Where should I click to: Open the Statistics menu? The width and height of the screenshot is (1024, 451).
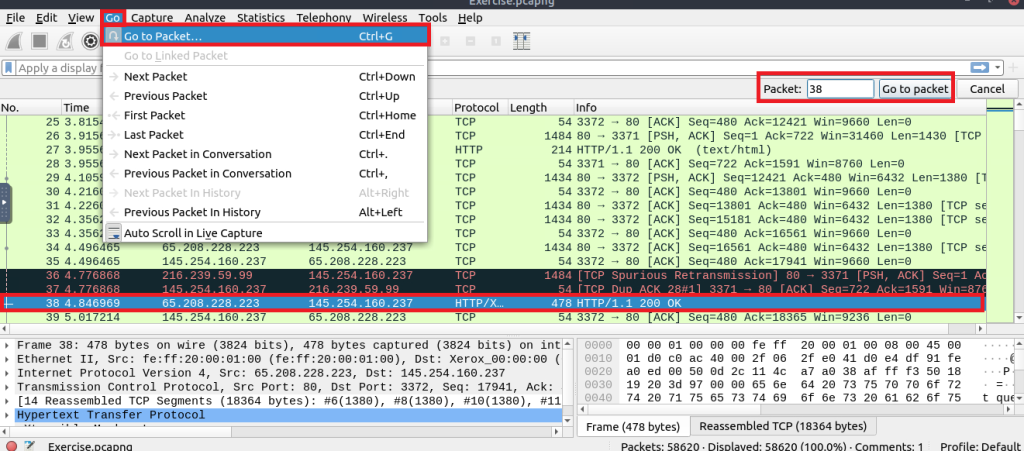(260, 18)
